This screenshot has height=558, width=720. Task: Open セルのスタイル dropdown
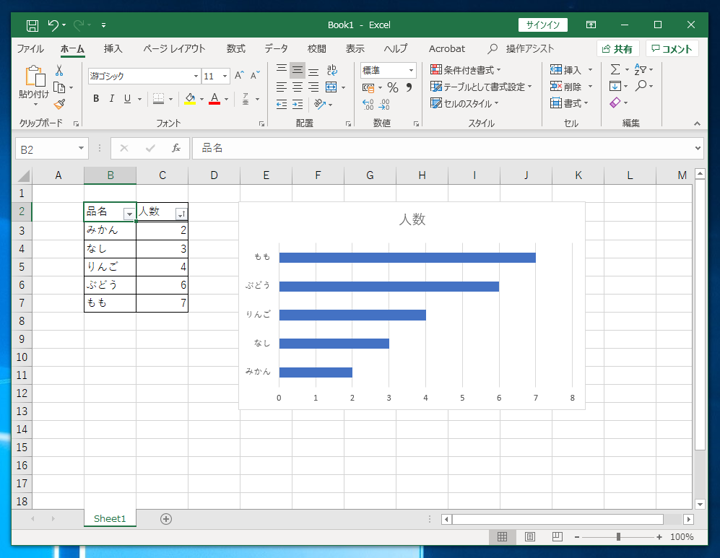pos(464,103)
